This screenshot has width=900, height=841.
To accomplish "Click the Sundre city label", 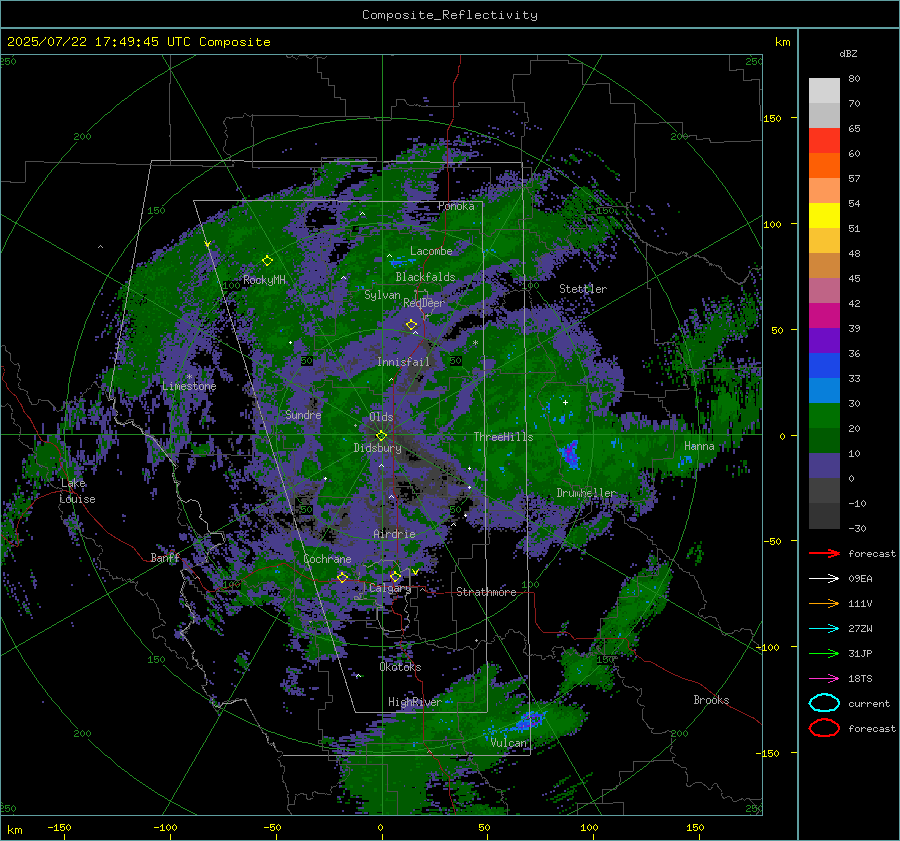I will click(x=303, y=414).
